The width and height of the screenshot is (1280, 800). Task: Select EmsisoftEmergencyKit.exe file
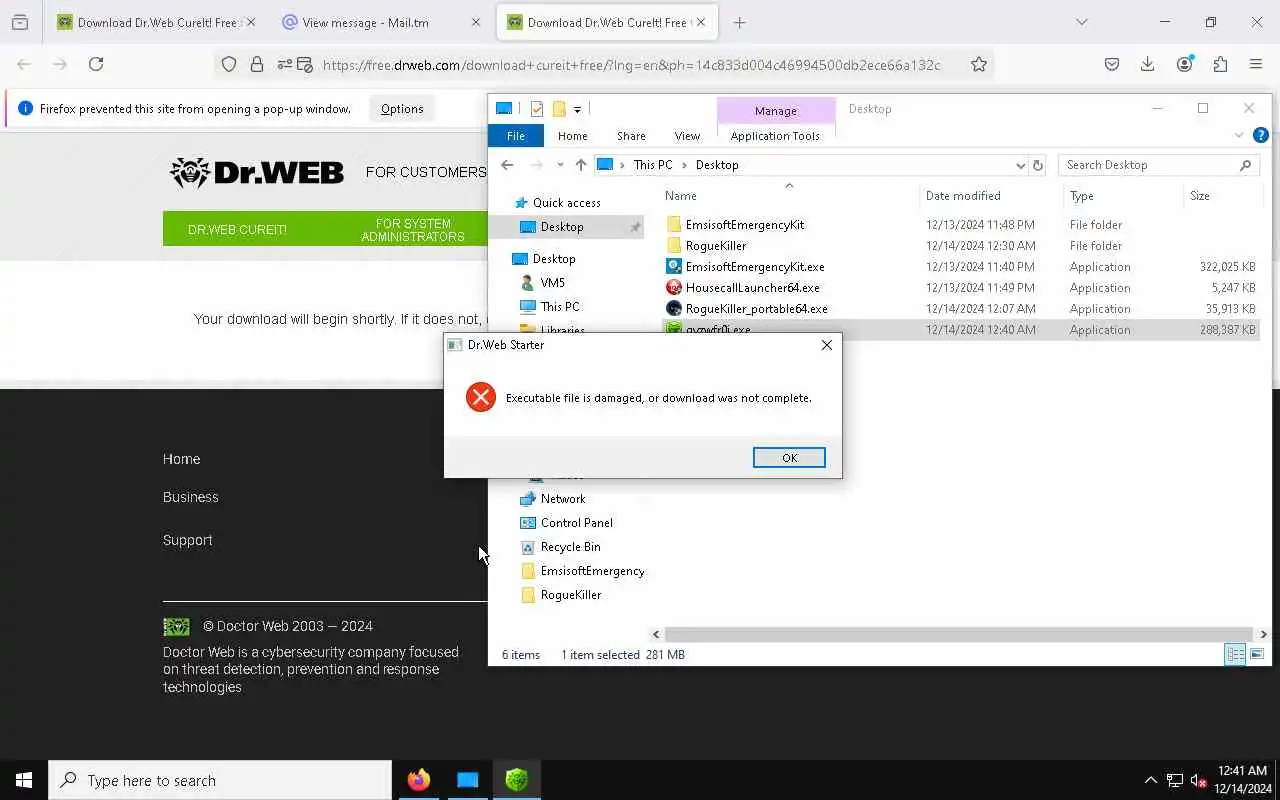754,267
